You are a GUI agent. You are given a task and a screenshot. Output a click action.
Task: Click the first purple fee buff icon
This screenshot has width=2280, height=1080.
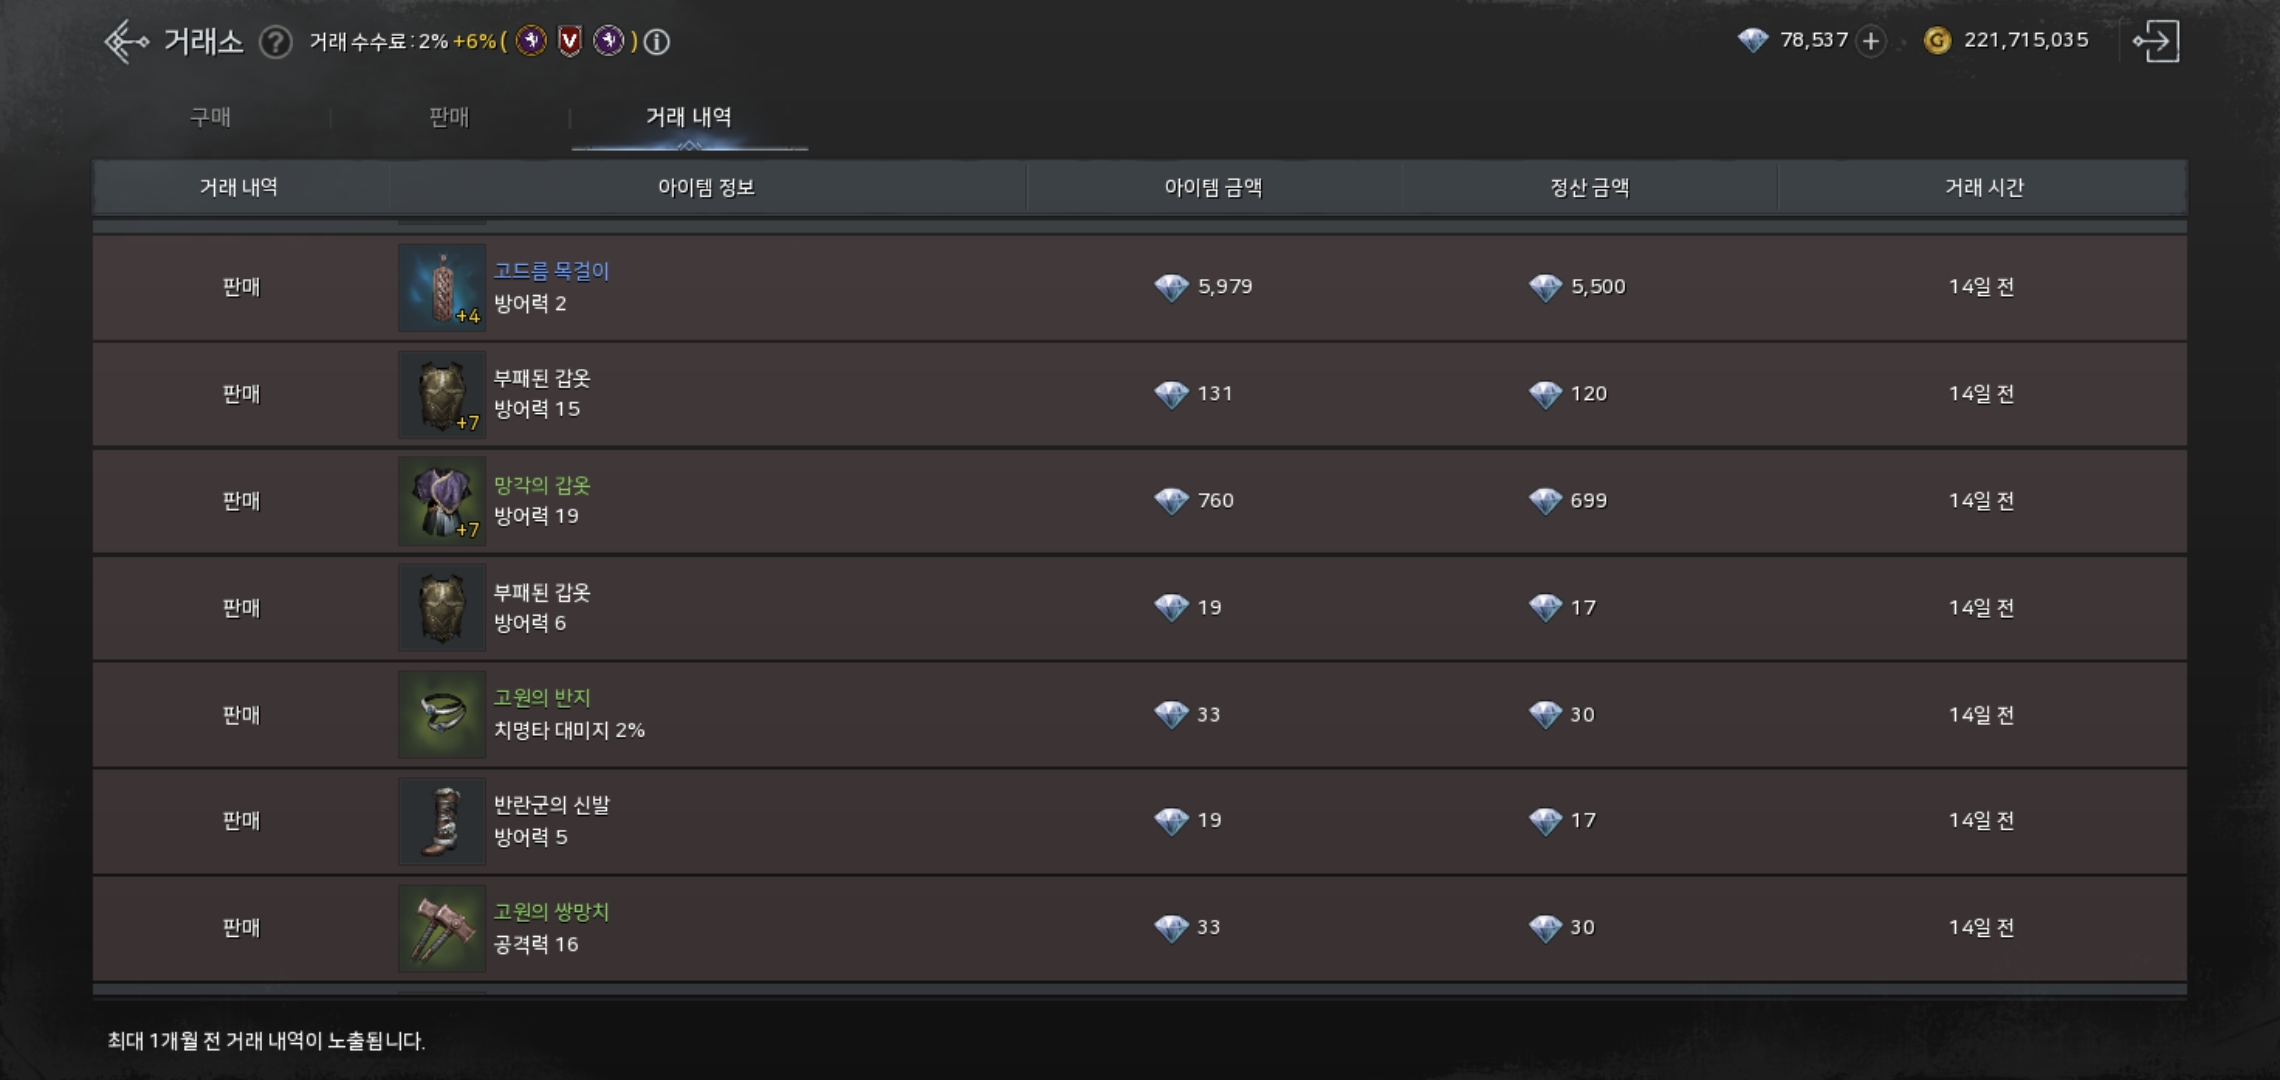coord(531,41)
